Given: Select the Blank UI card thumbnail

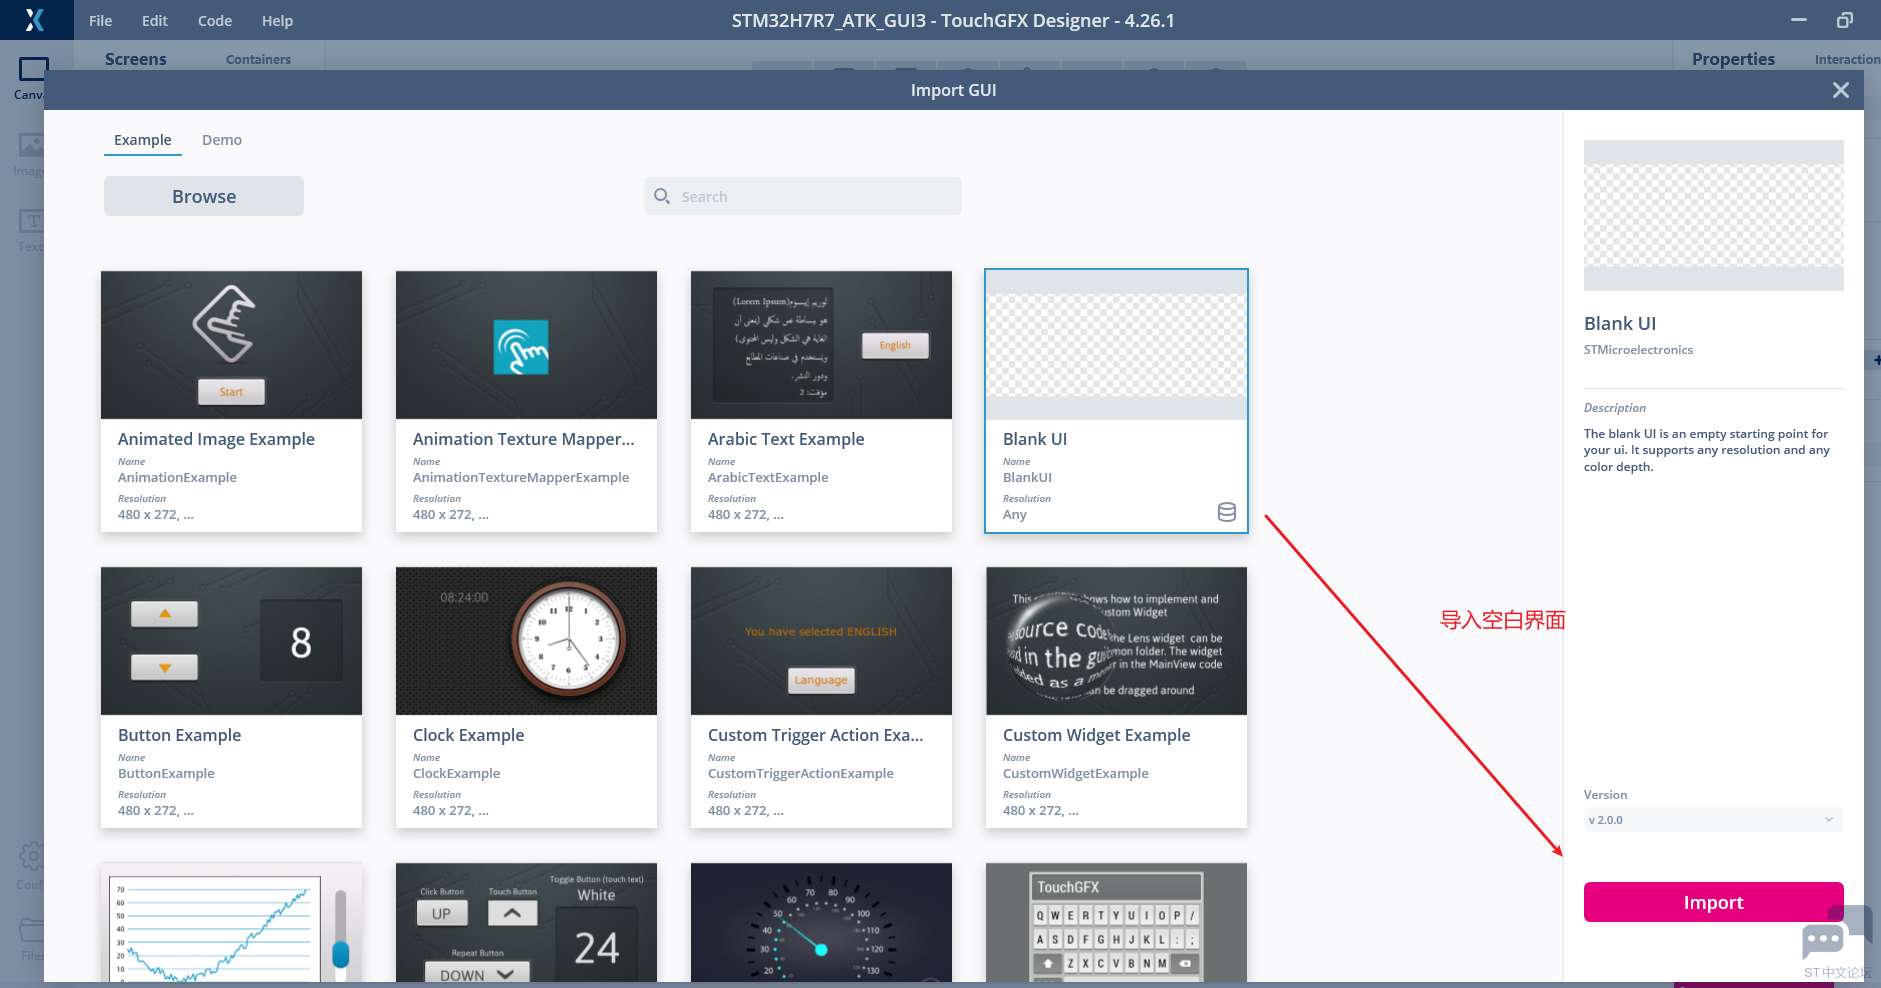Looking at the screenshot, I should [x=1116, y=345].
